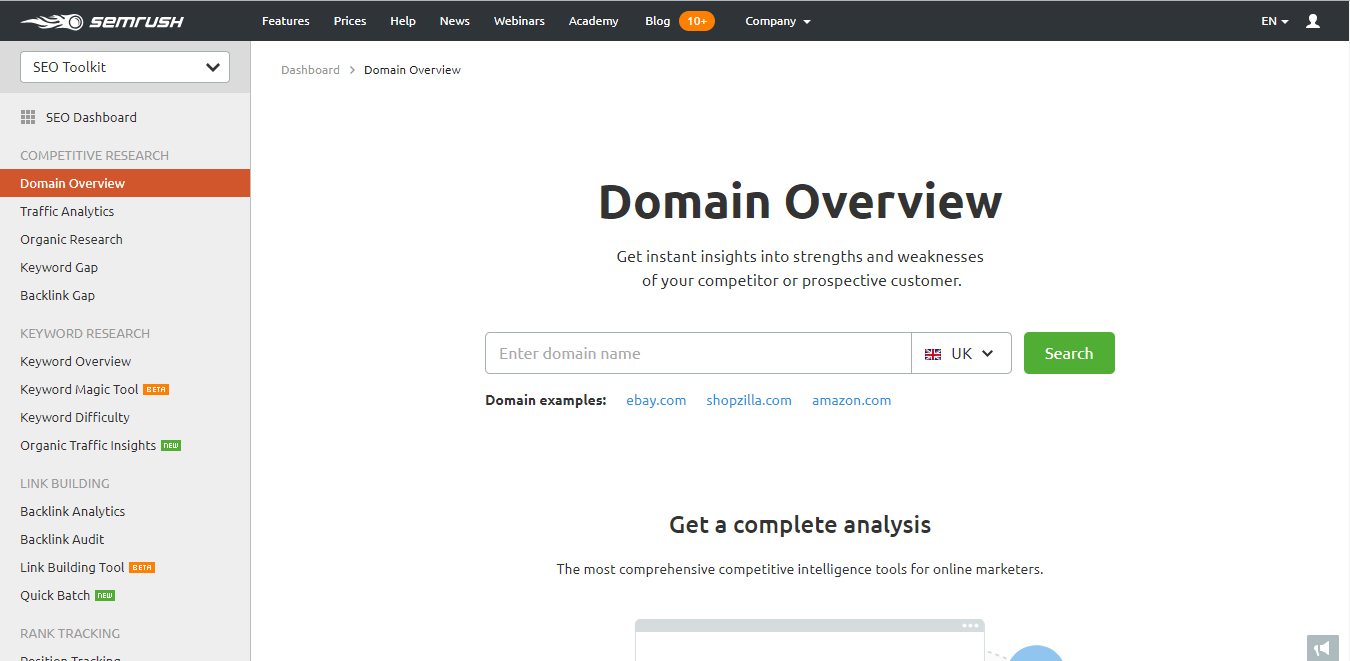Open the SEO Toolkit dropdown
Viewport: 1350px width, 661px height.
pyautogui.click(x=124, y=66)
